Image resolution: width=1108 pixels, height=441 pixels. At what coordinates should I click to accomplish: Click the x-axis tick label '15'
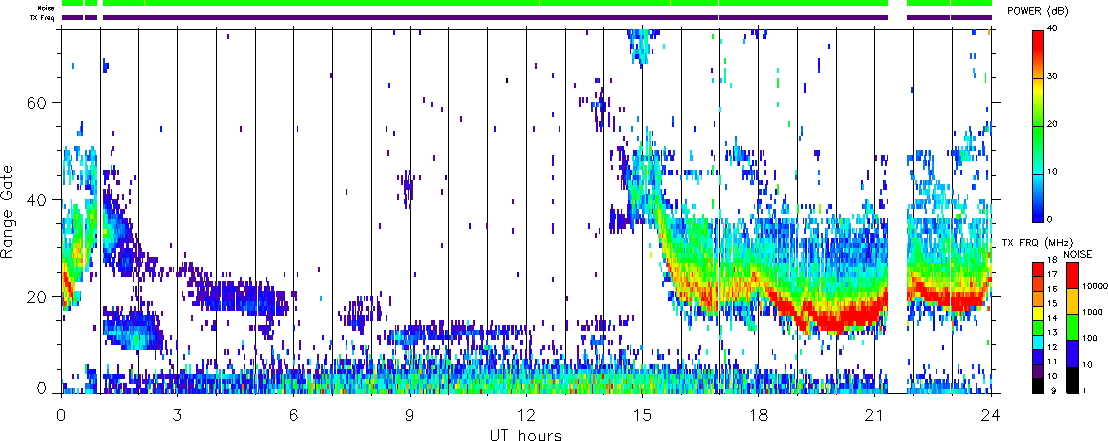click(x=642, y=413)
